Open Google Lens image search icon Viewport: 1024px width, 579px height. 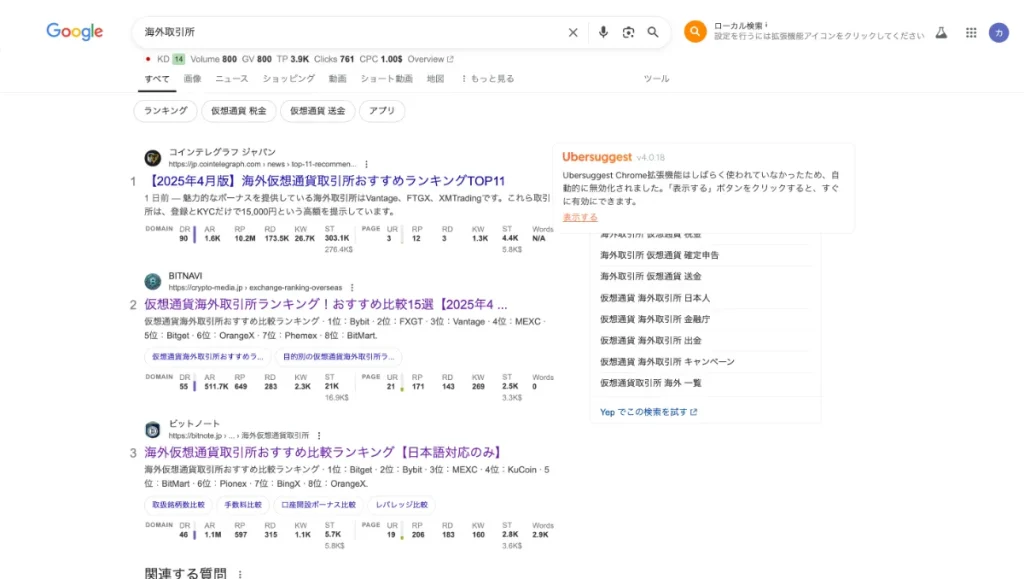point(628,32)
